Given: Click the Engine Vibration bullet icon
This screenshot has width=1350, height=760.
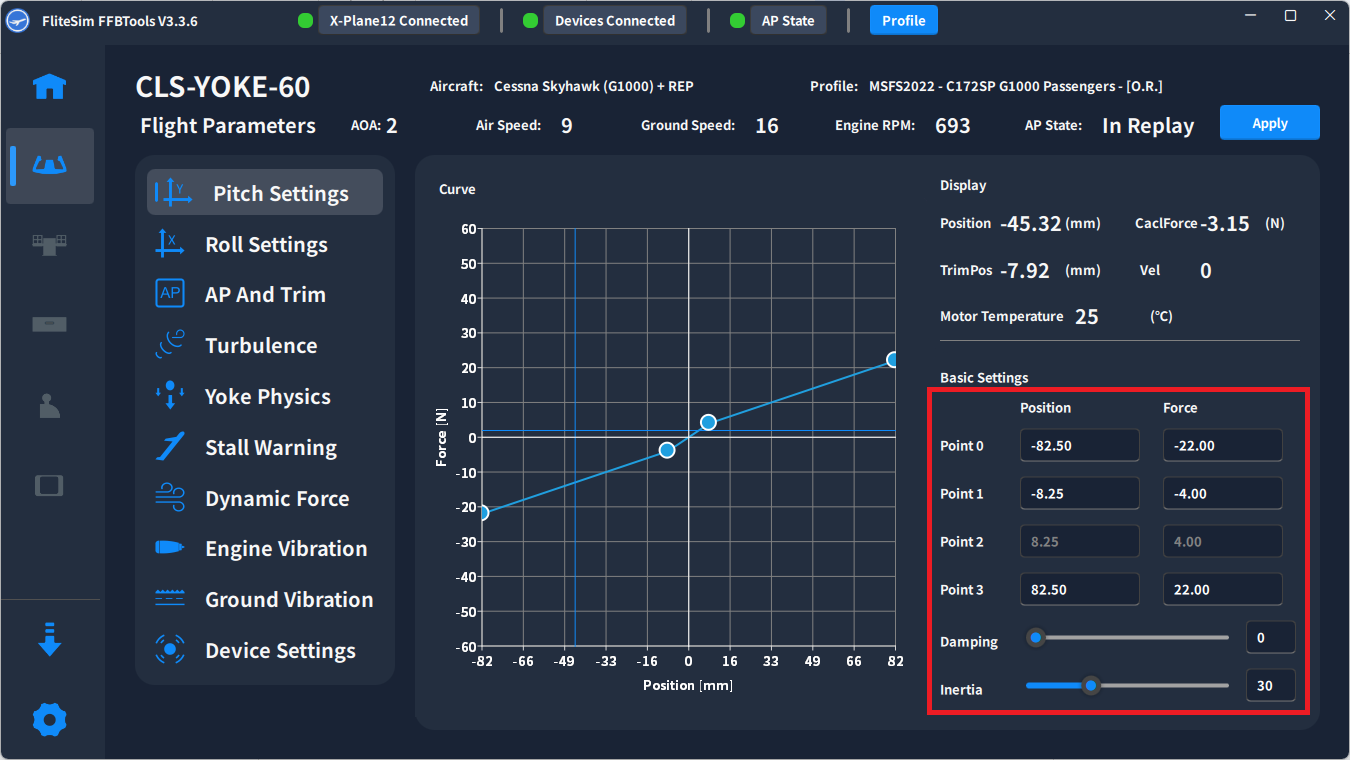Looking at the screenshot, I should [170, 547].
